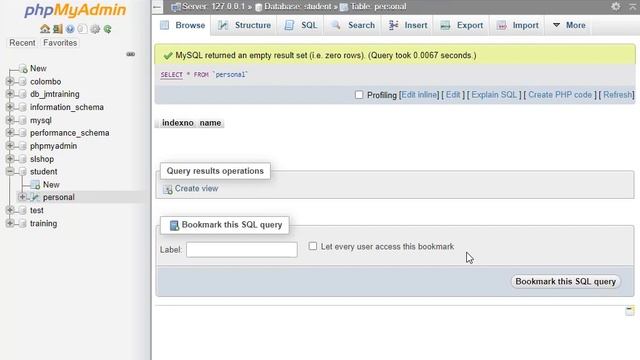Enable the Profiling checkbox
The image size is (640, 360).
point(359,95)
